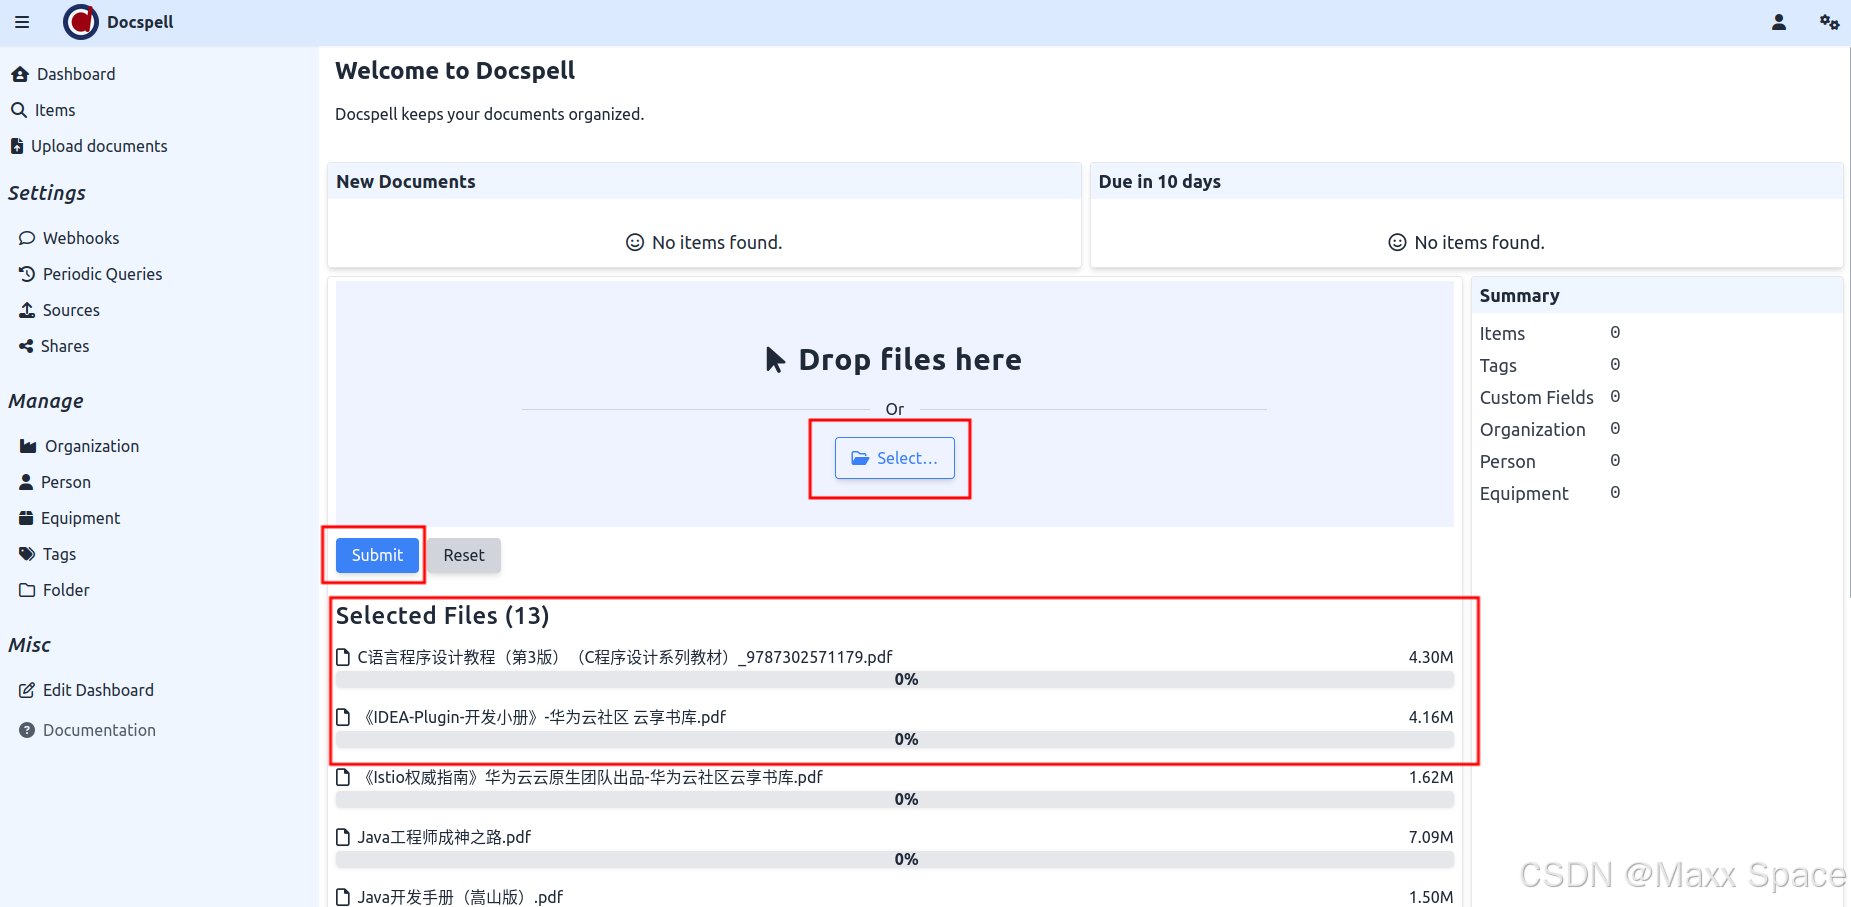Screen dimensions: 1851x907
Task: Click the Organization factory icon
Action: click(28, 446)
